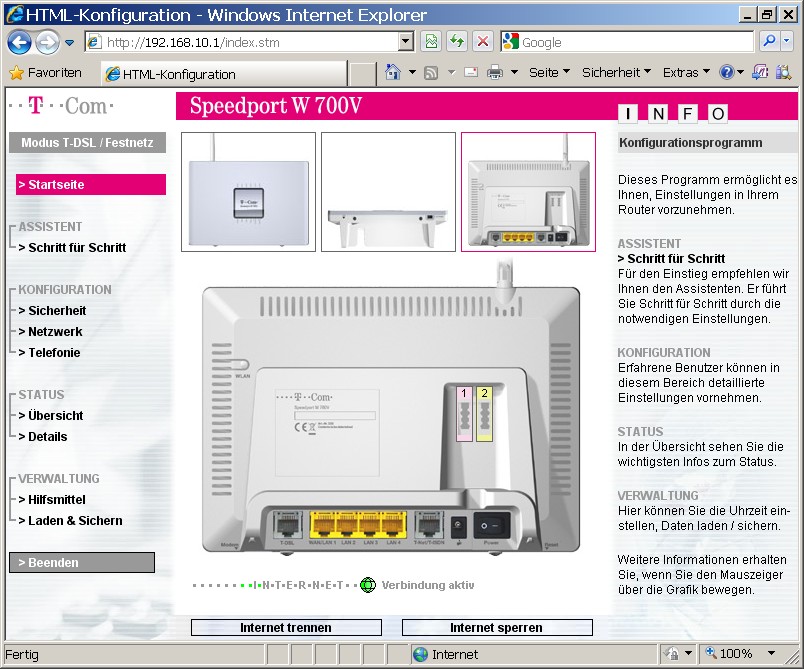Open the recent pages dropdown arrow
The image size is (804, 669).
tap(69, 43)
